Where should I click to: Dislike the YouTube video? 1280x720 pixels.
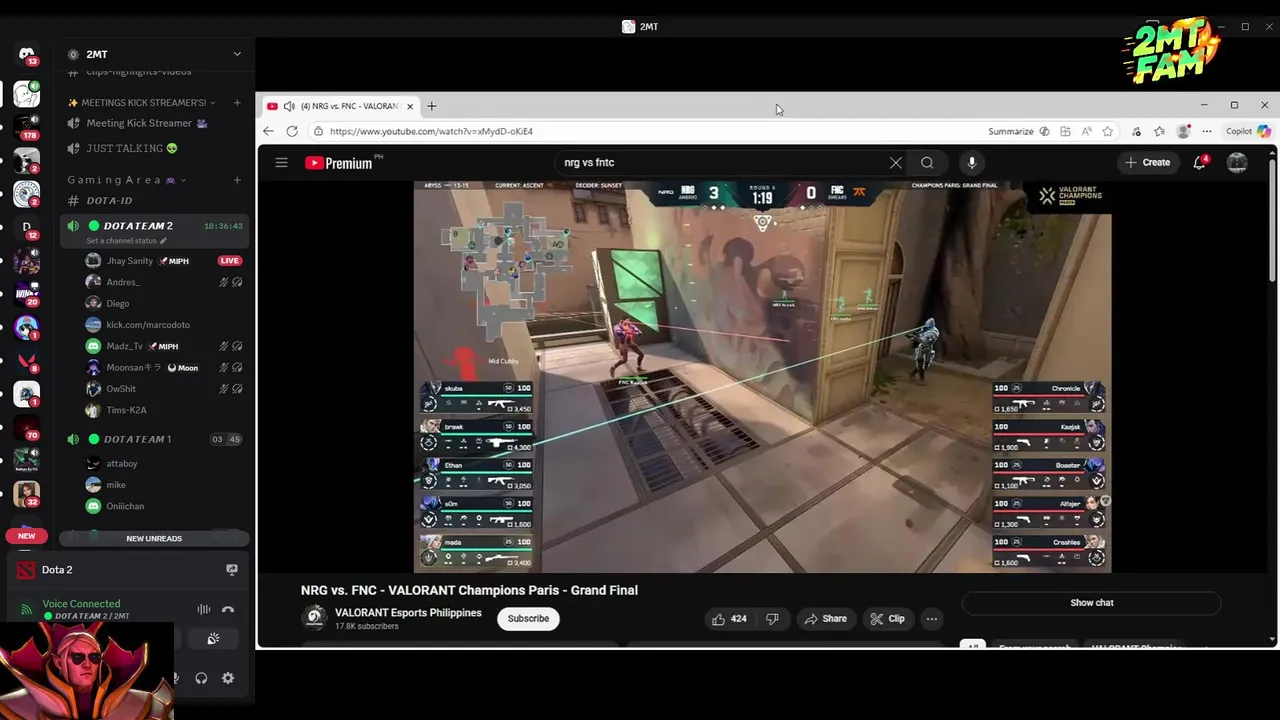[772, 619]
